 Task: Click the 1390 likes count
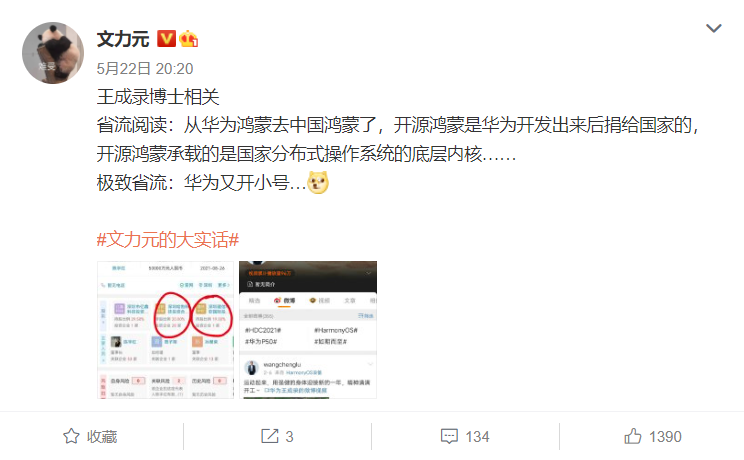tap(665, 436)
